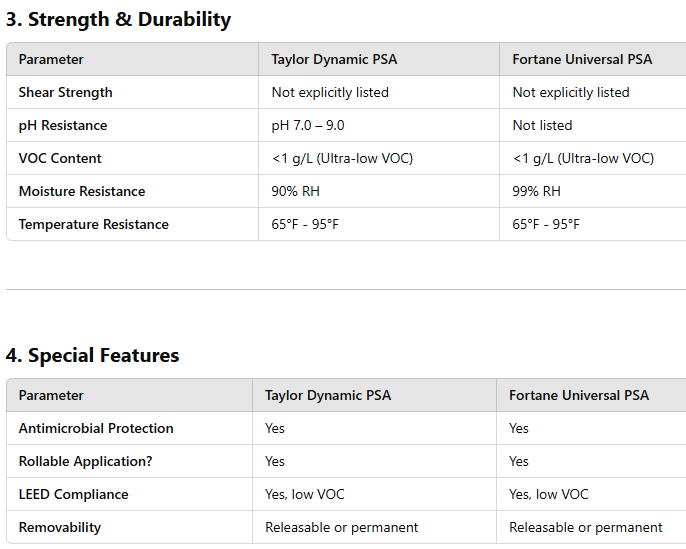Click the Rollable Application? parameter
Viewport: 686px width, 549px height.
(86, 462)
